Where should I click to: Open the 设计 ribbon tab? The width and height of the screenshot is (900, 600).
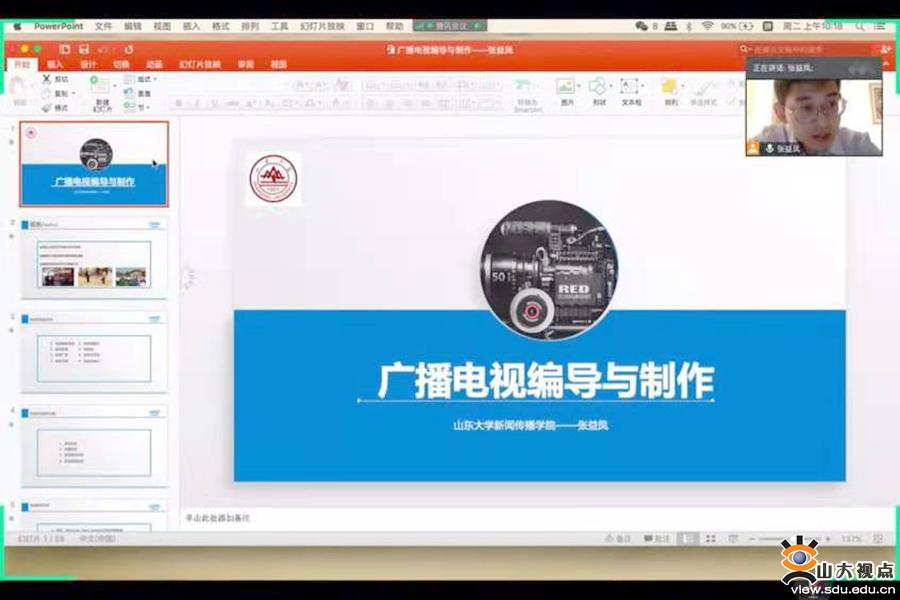tap(88, 64)
